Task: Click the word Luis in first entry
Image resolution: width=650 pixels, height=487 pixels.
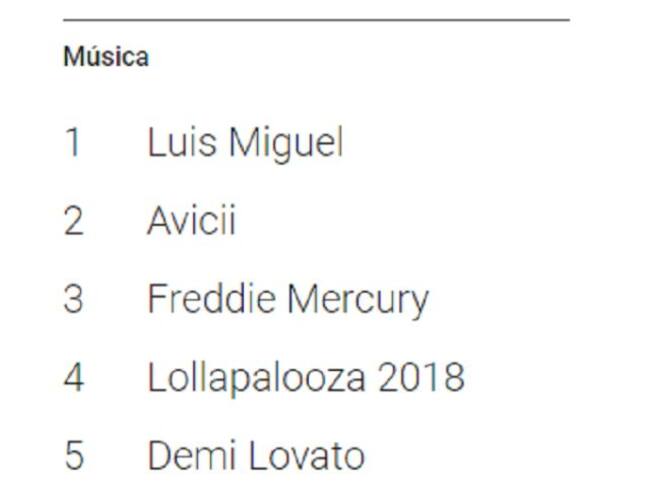Action: (x=182, y=142)
